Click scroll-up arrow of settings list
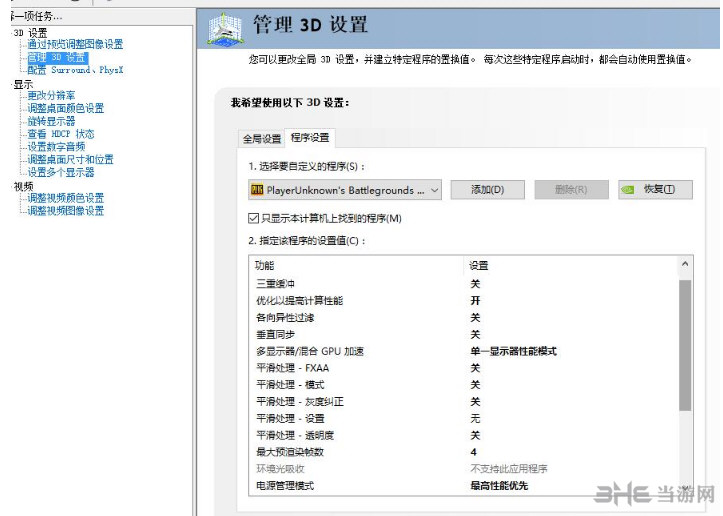 (685, 264)
